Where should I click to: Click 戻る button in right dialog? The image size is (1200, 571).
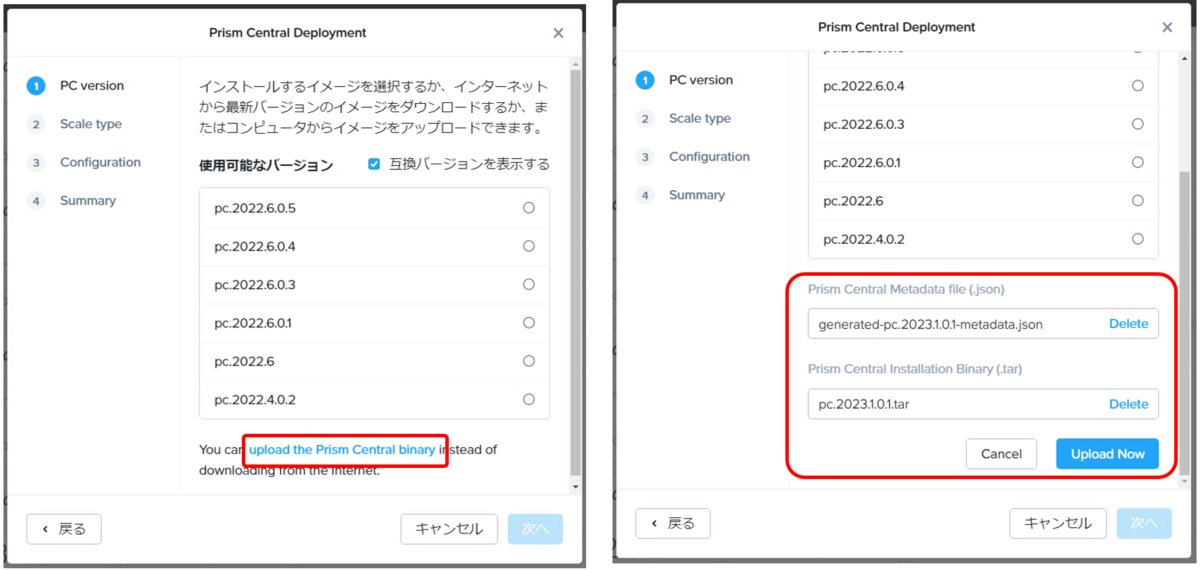(673, 523)
